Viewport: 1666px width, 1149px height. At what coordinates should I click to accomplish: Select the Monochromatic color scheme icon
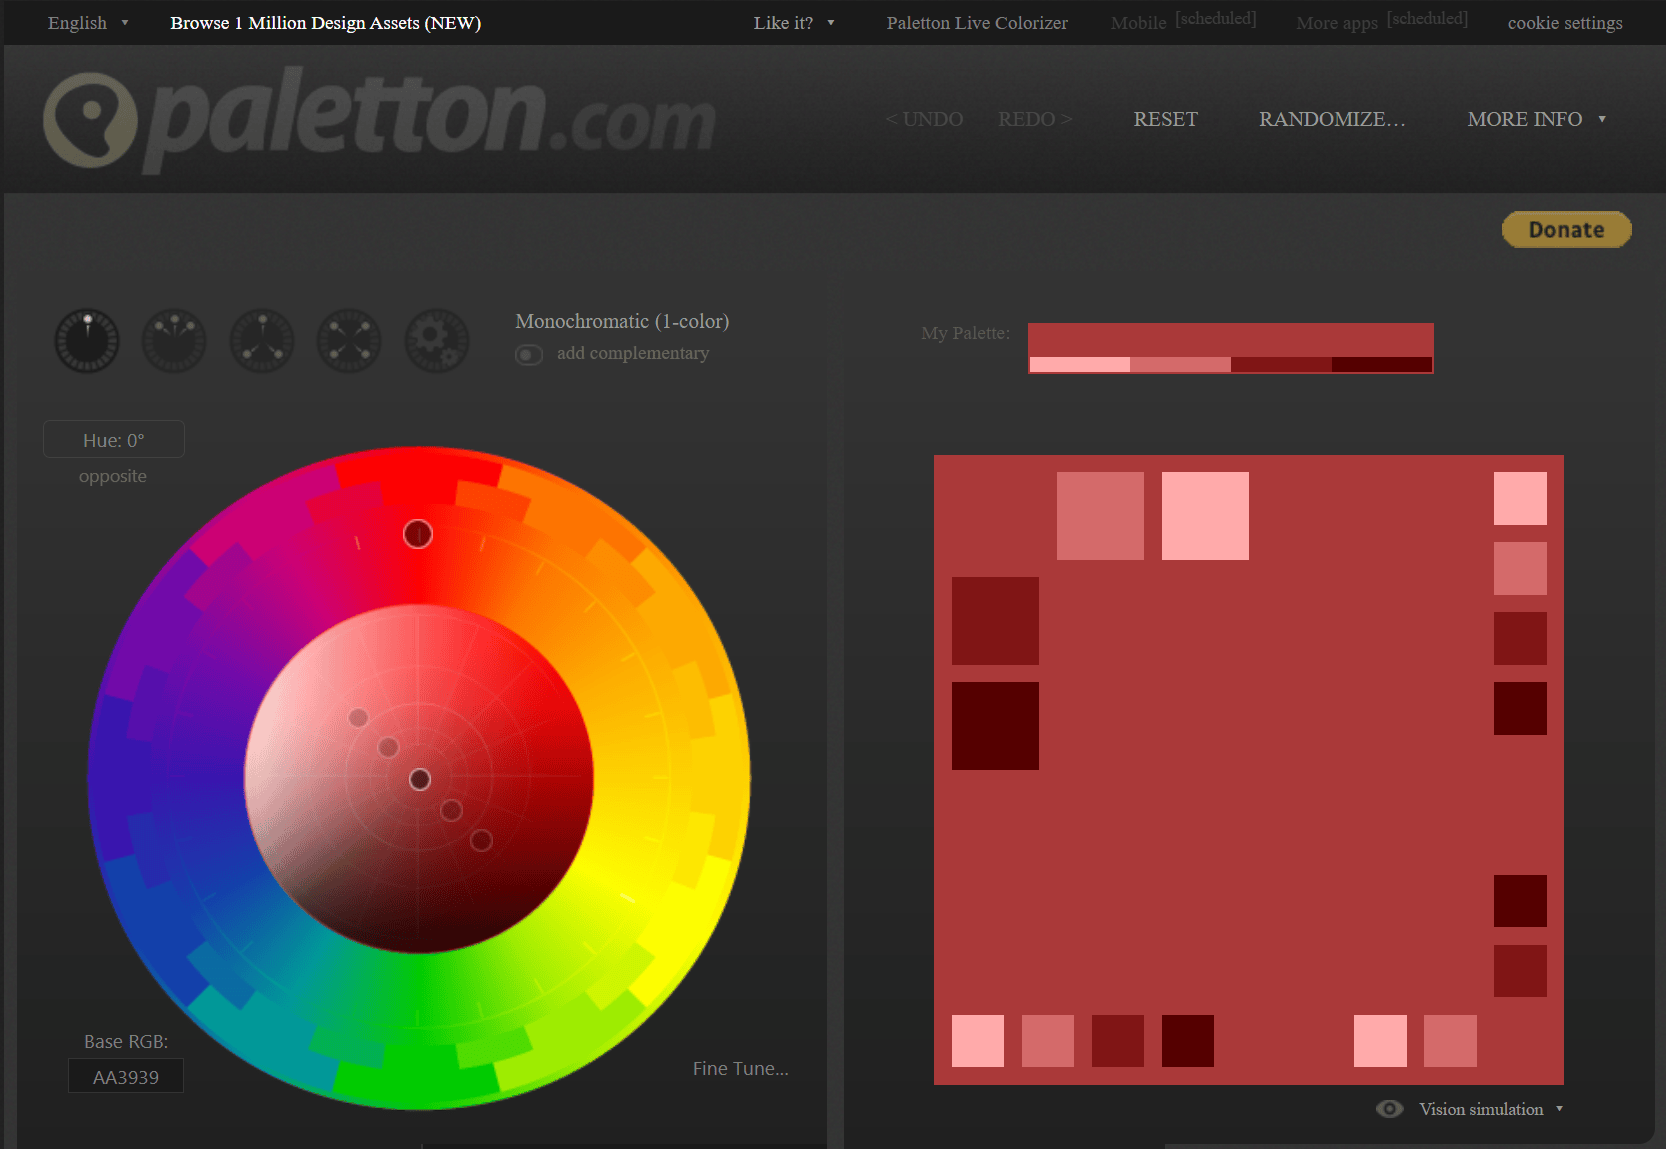[87, 341]
